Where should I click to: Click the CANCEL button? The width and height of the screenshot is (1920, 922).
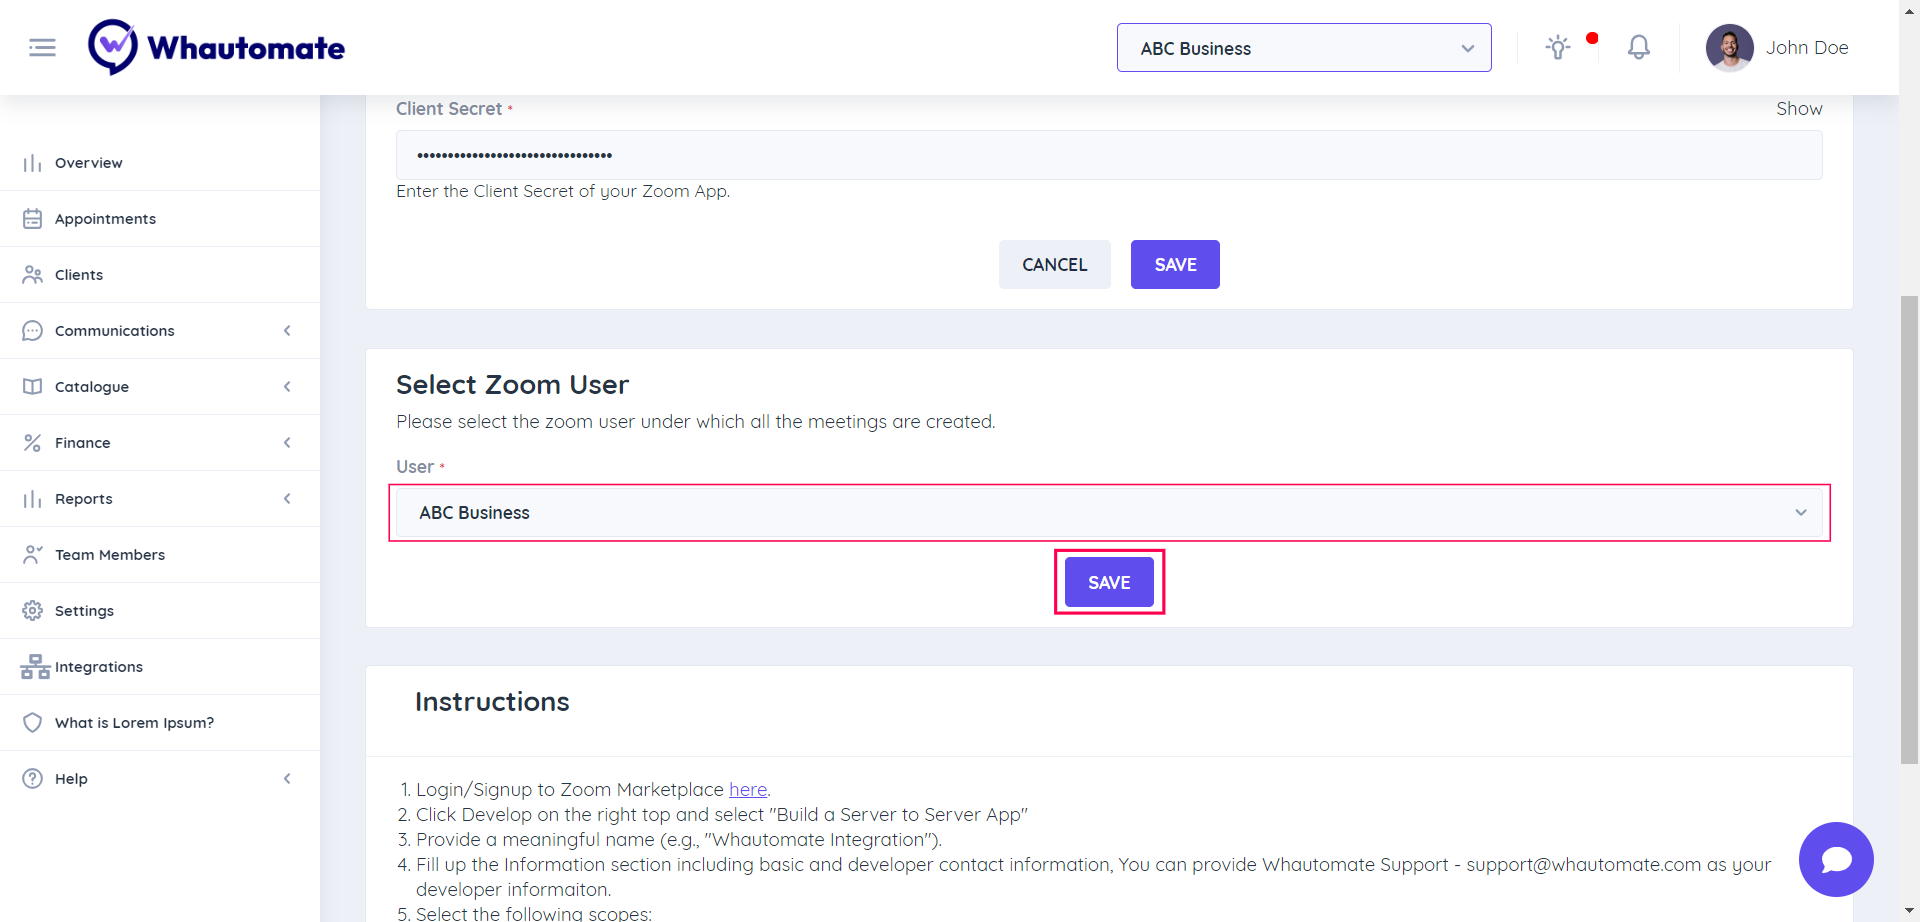(1054, 265)
